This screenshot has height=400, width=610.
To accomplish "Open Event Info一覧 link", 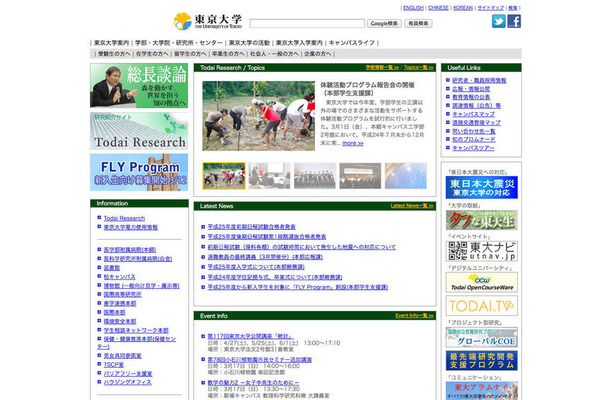I will [x=414, y=315].
